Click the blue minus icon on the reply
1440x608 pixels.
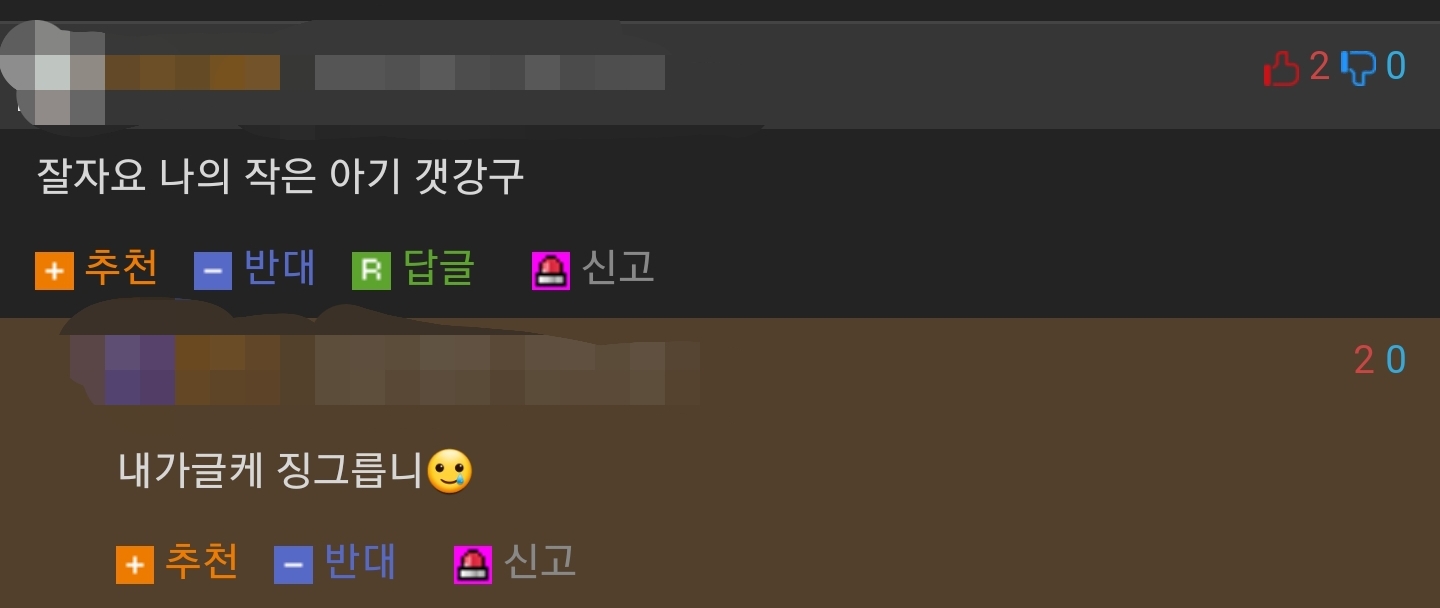pos(293,565)
